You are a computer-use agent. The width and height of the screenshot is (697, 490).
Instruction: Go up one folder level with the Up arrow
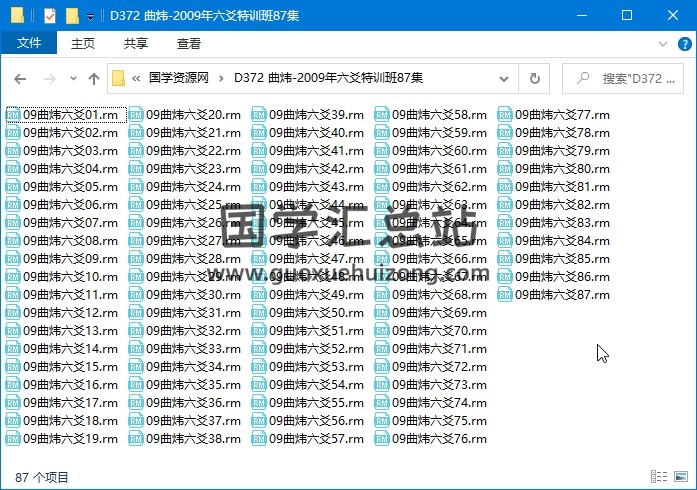pos(93,78)
